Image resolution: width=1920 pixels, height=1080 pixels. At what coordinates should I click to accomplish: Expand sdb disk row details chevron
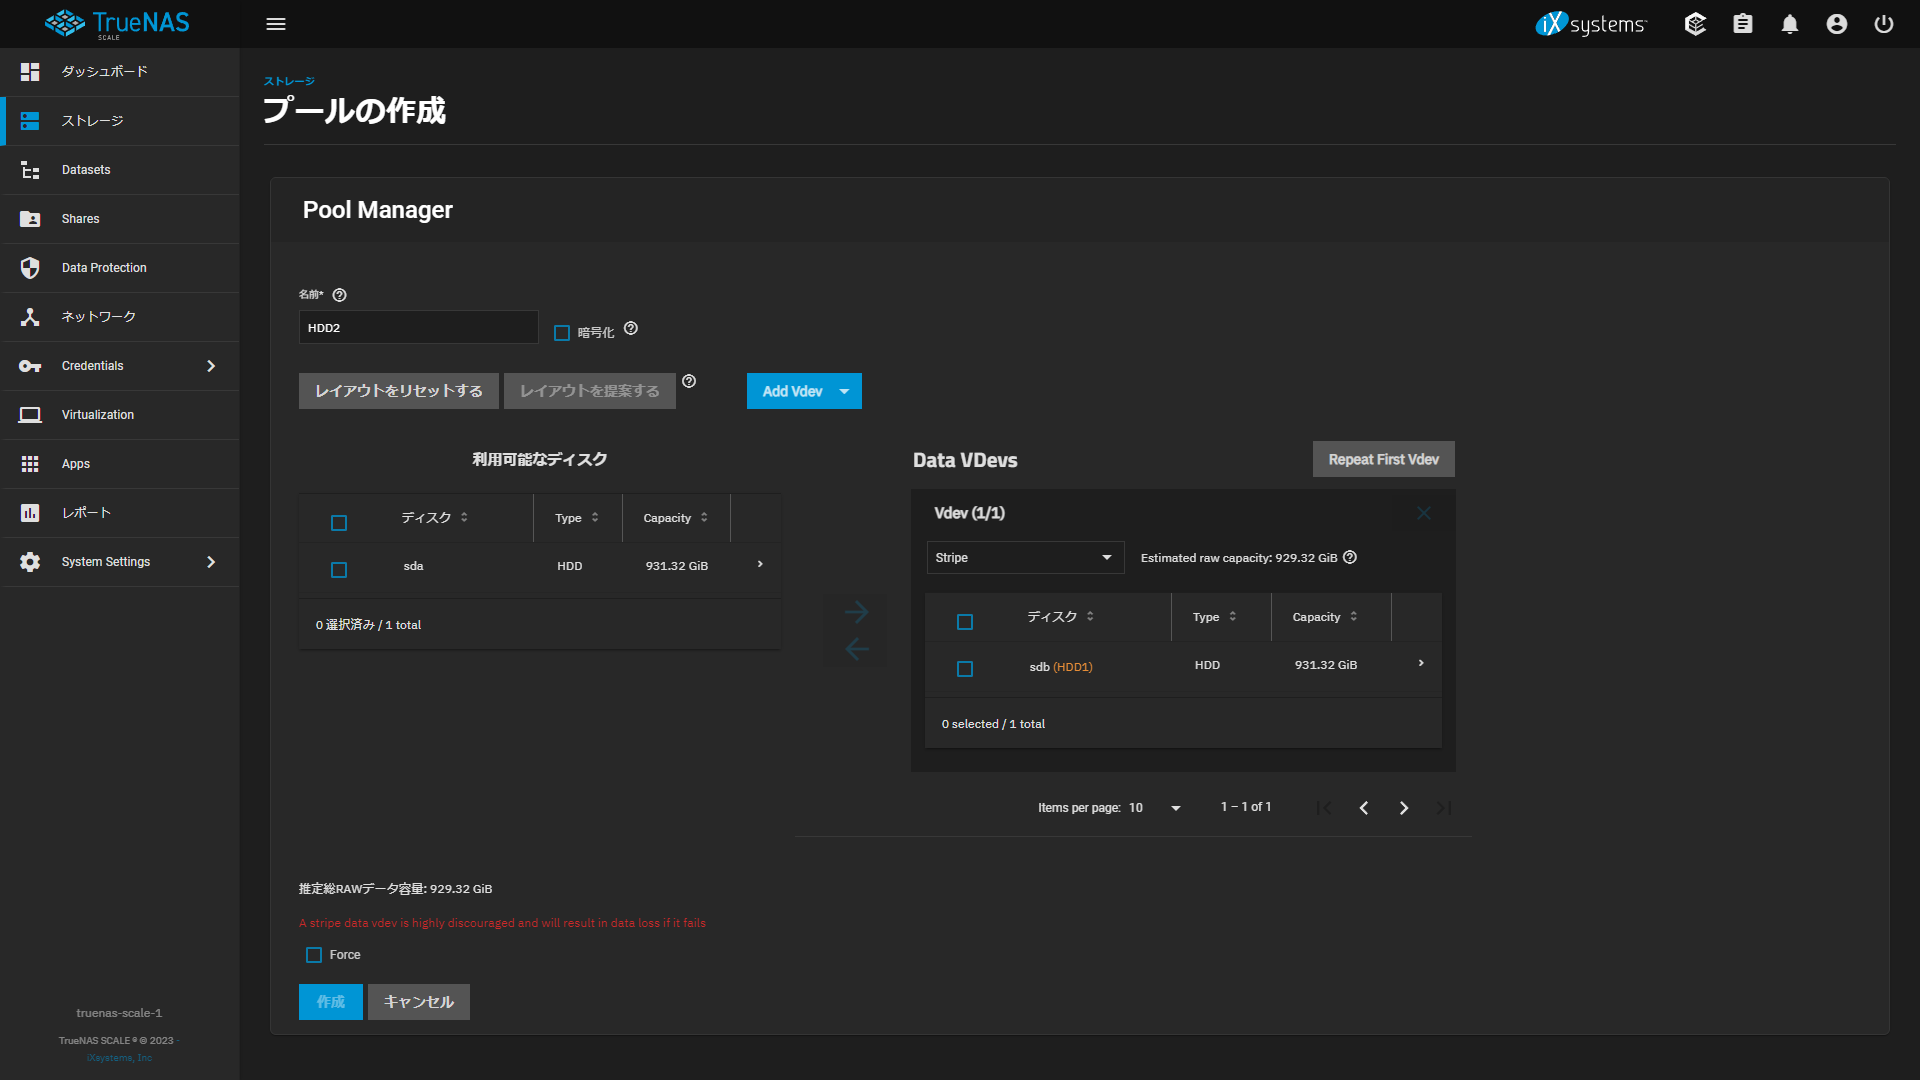(1421, 664)
